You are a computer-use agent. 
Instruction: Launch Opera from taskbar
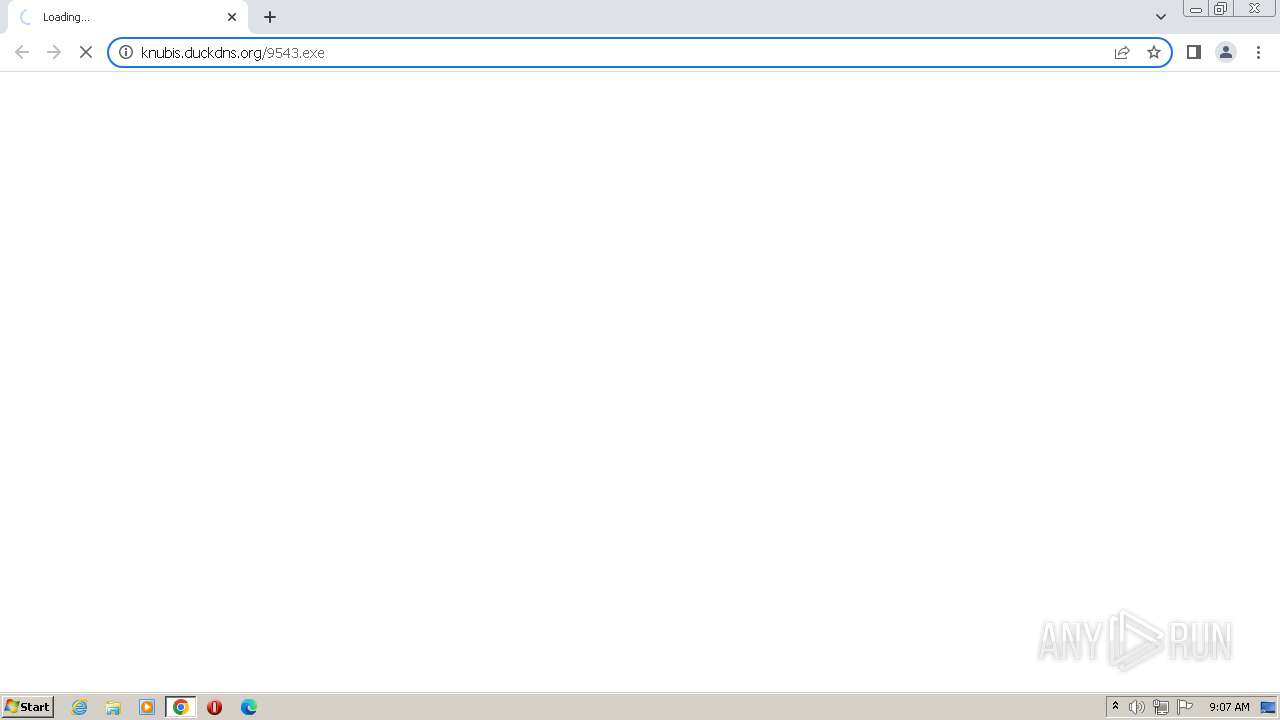[214, 707]
